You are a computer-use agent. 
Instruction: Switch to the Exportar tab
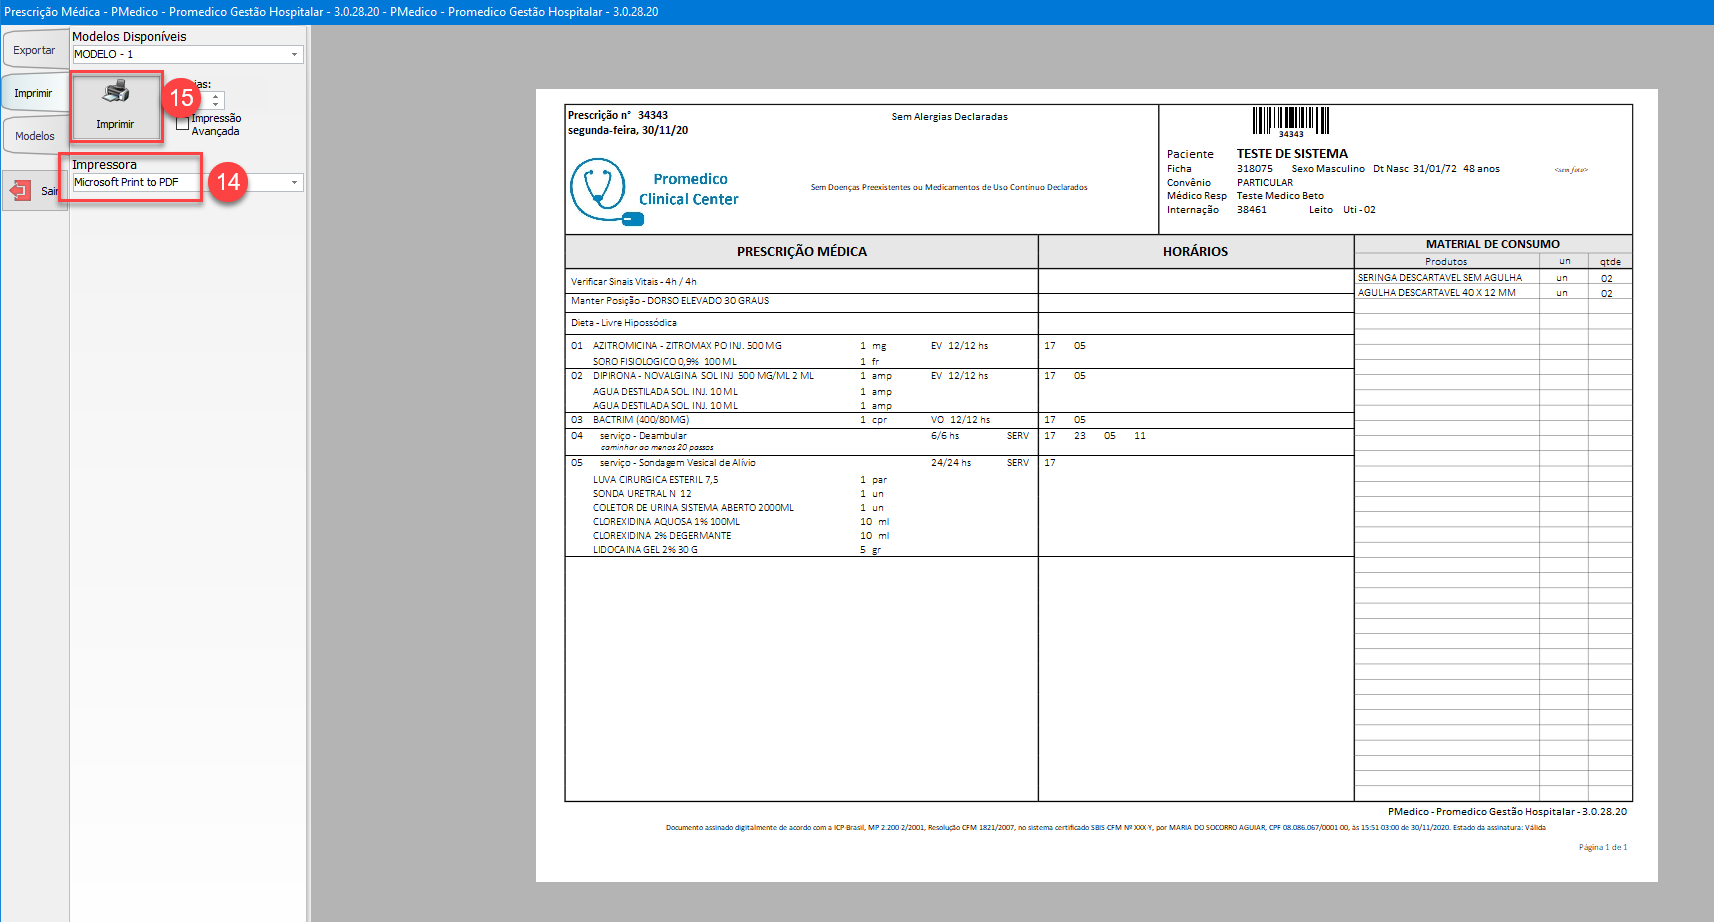click(x=34, y=50)
